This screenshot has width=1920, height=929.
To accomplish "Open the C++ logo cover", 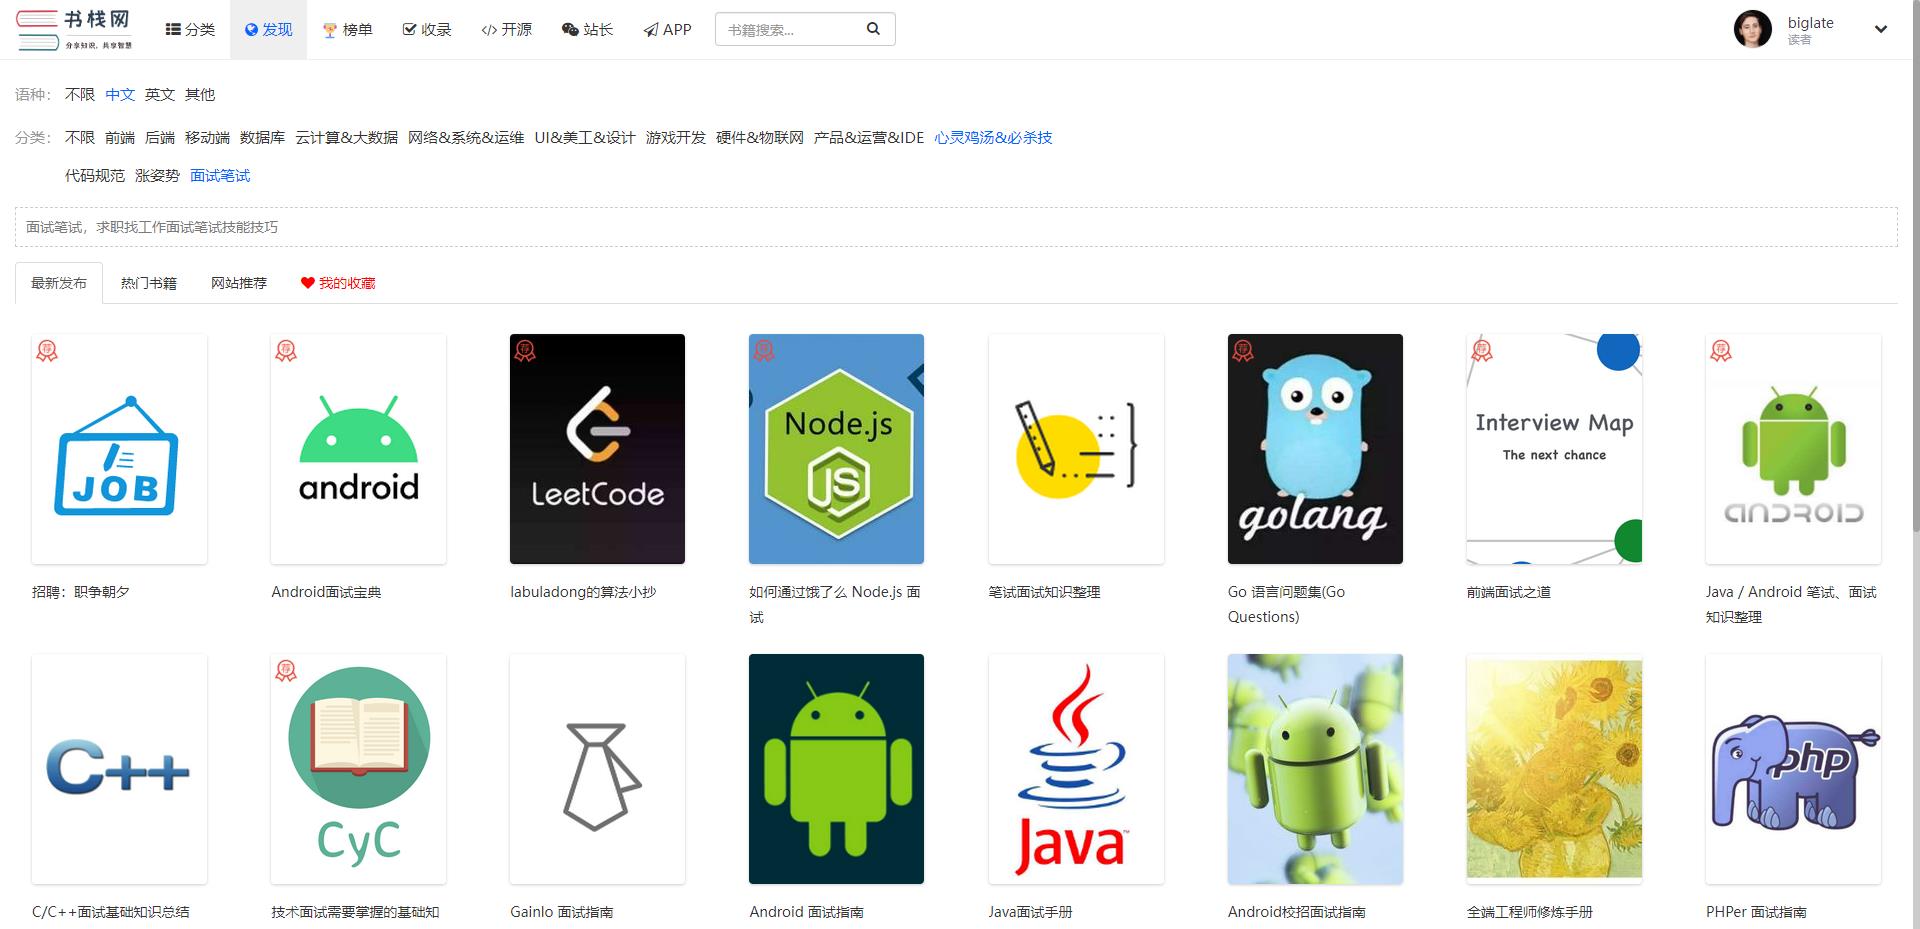I will 119,769.
